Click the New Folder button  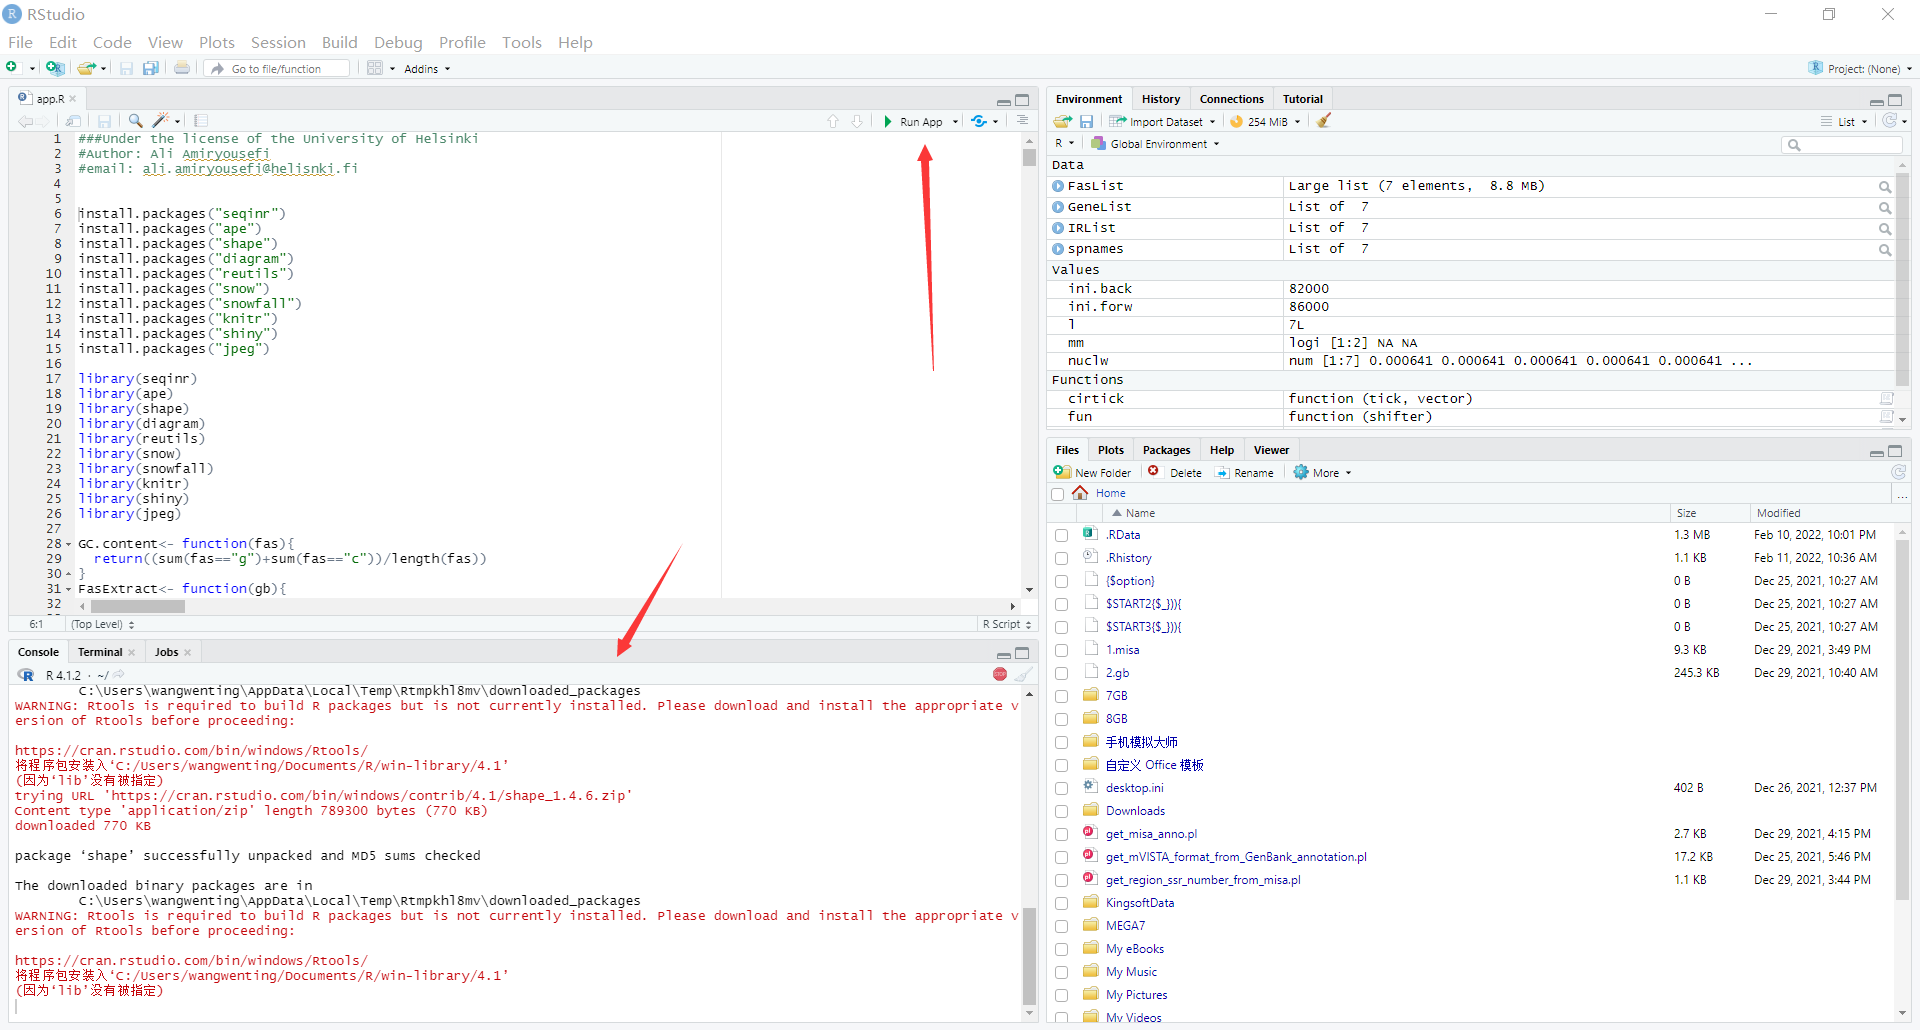[1093, 473]
